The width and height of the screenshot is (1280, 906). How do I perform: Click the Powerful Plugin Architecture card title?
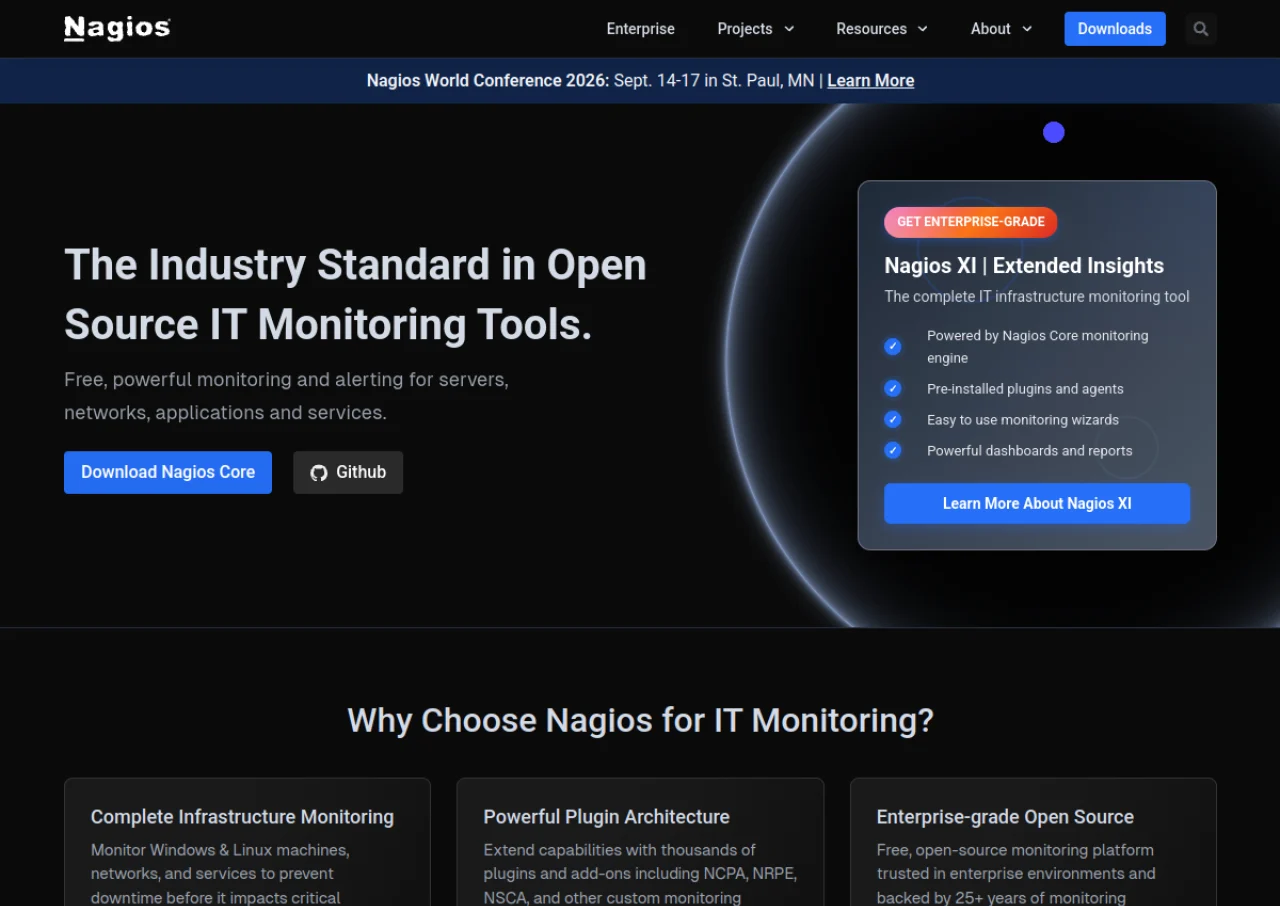coord(607,817)
